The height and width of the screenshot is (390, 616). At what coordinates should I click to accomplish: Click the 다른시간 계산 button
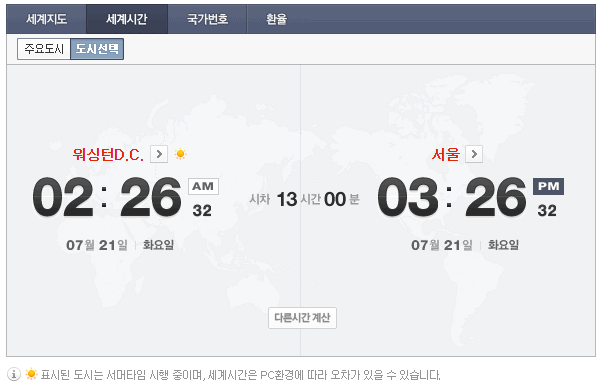(x=302, y=318)
